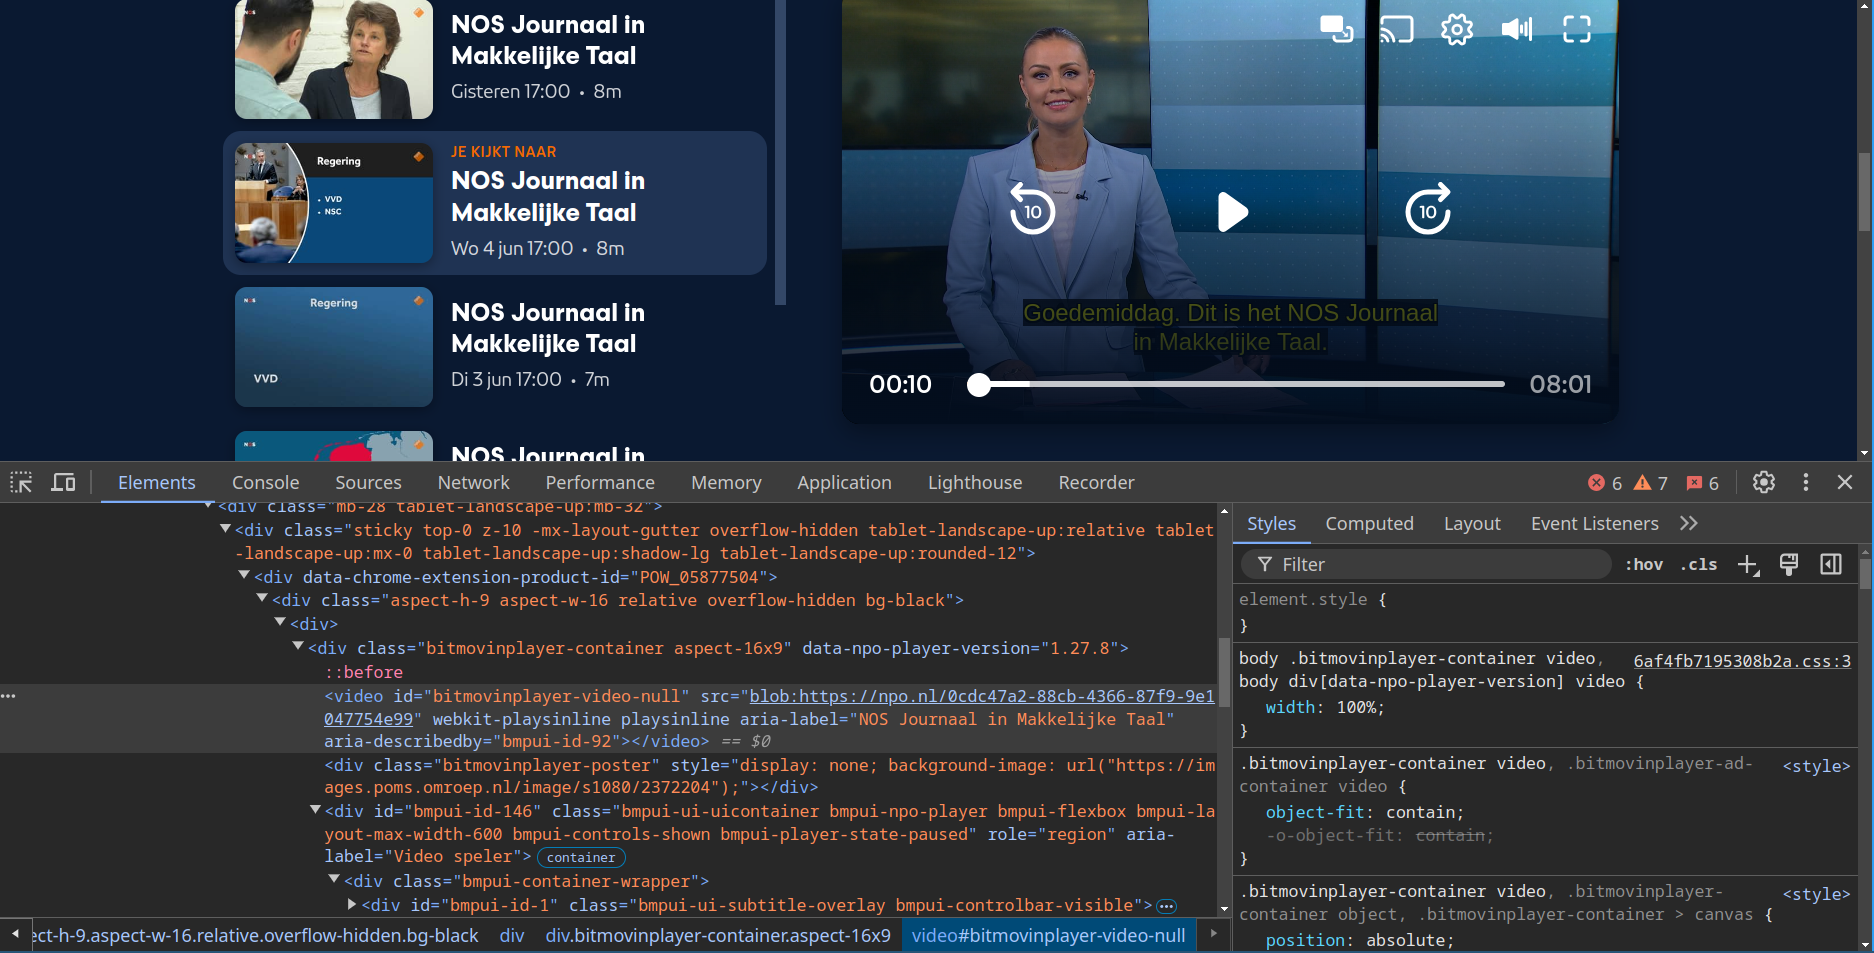1874x953 pixels.
Task: Collapse bitmovinplayer-container div node
Action: [x=298, y=646]
